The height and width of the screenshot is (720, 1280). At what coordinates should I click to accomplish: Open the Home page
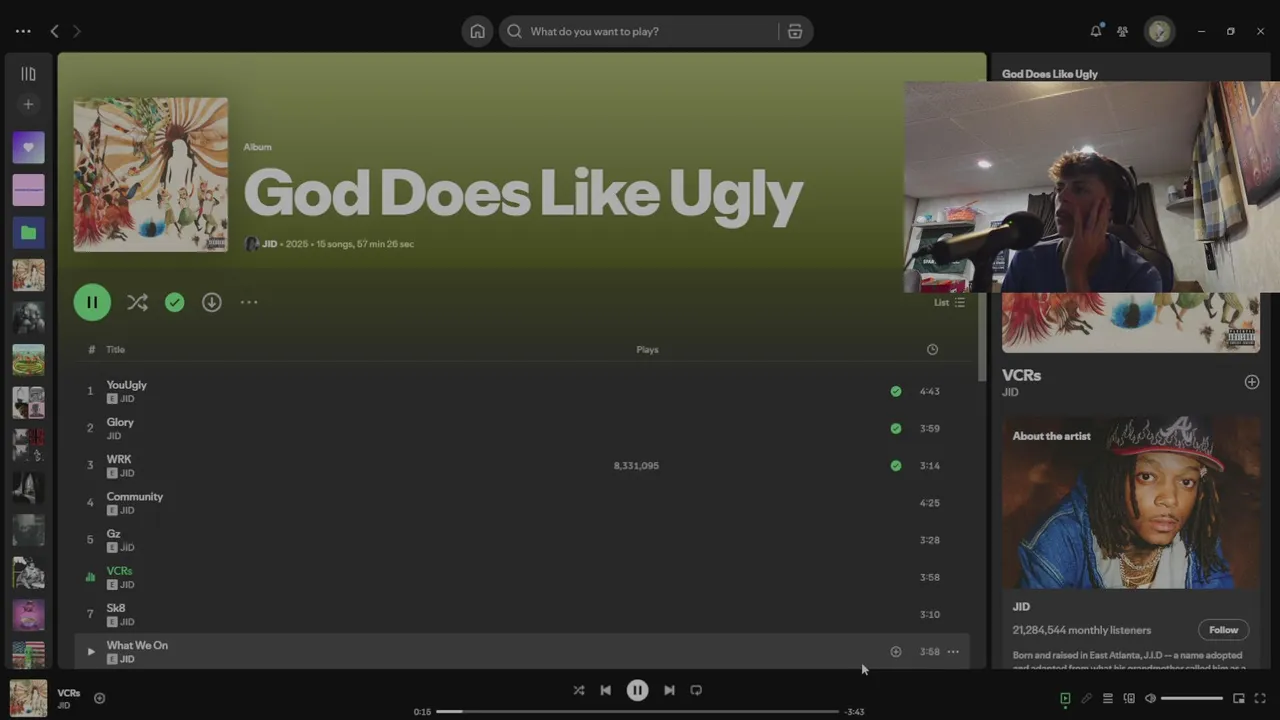coord(477,31)
